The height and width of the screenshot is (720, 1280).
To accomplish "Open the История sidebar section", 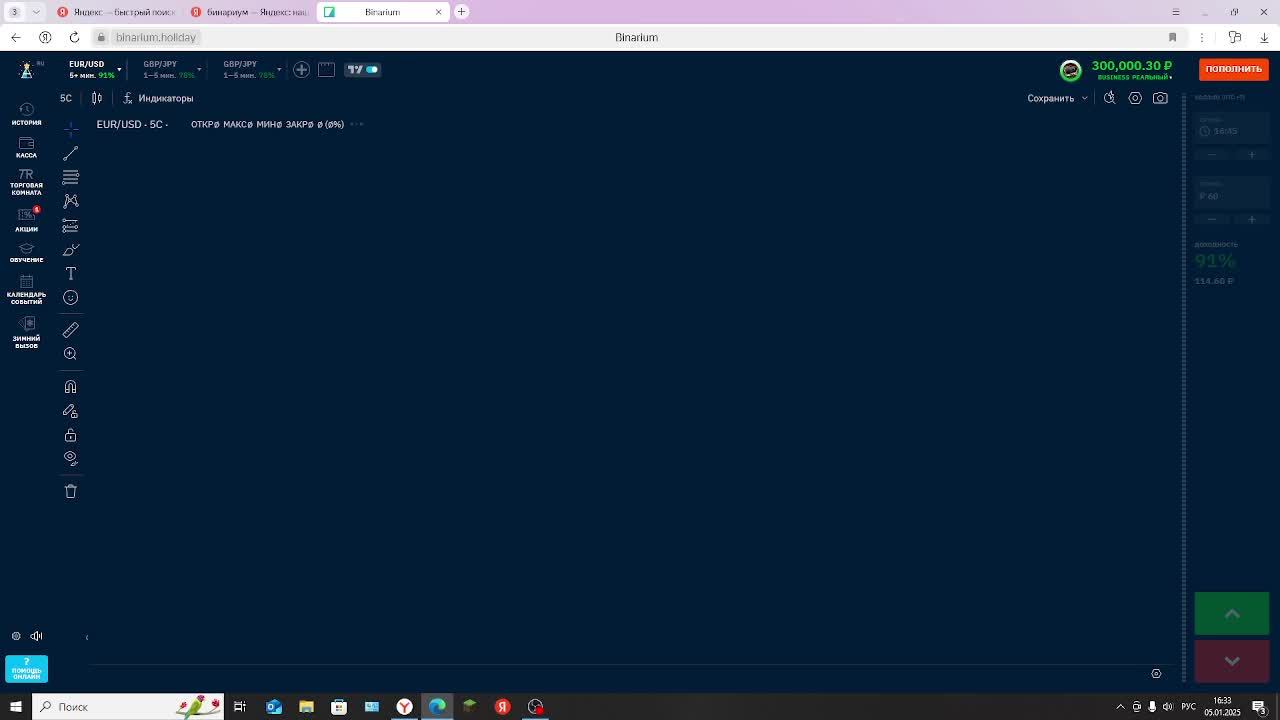I will pos(26,114).
